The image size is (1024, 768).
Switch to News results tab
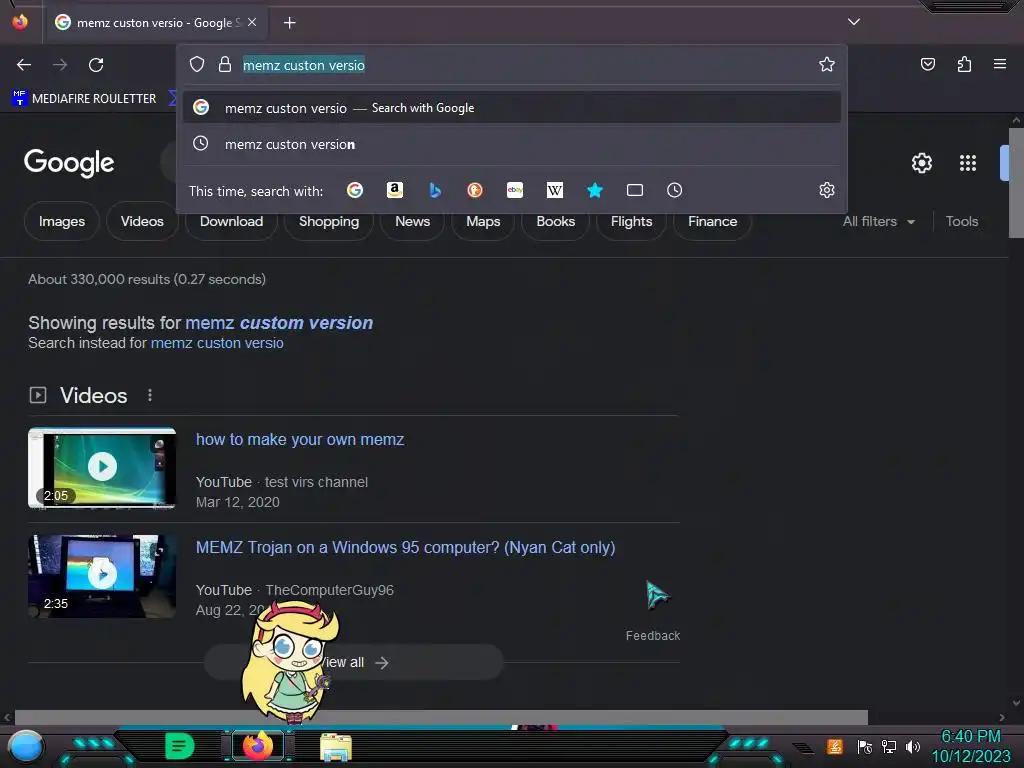click(x=412, y=221)
